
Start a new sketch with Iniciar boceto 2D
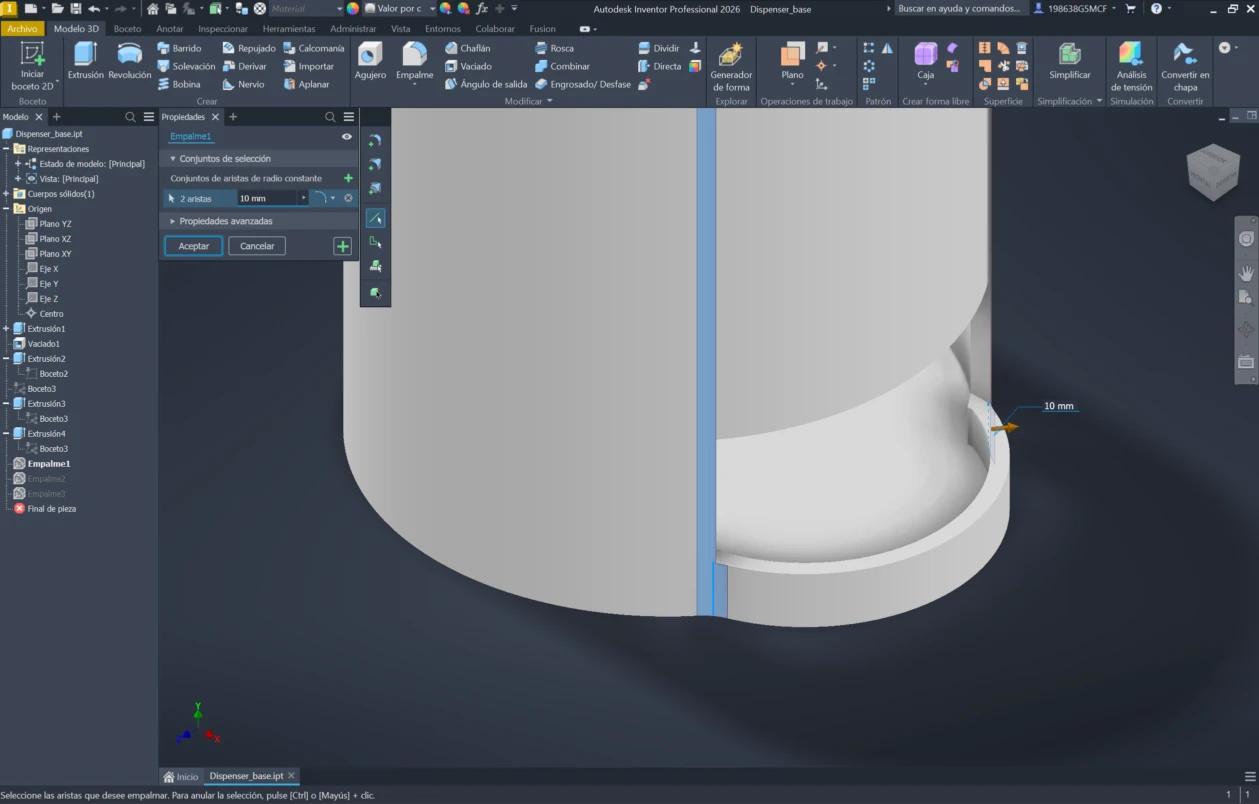coord(33,66)
